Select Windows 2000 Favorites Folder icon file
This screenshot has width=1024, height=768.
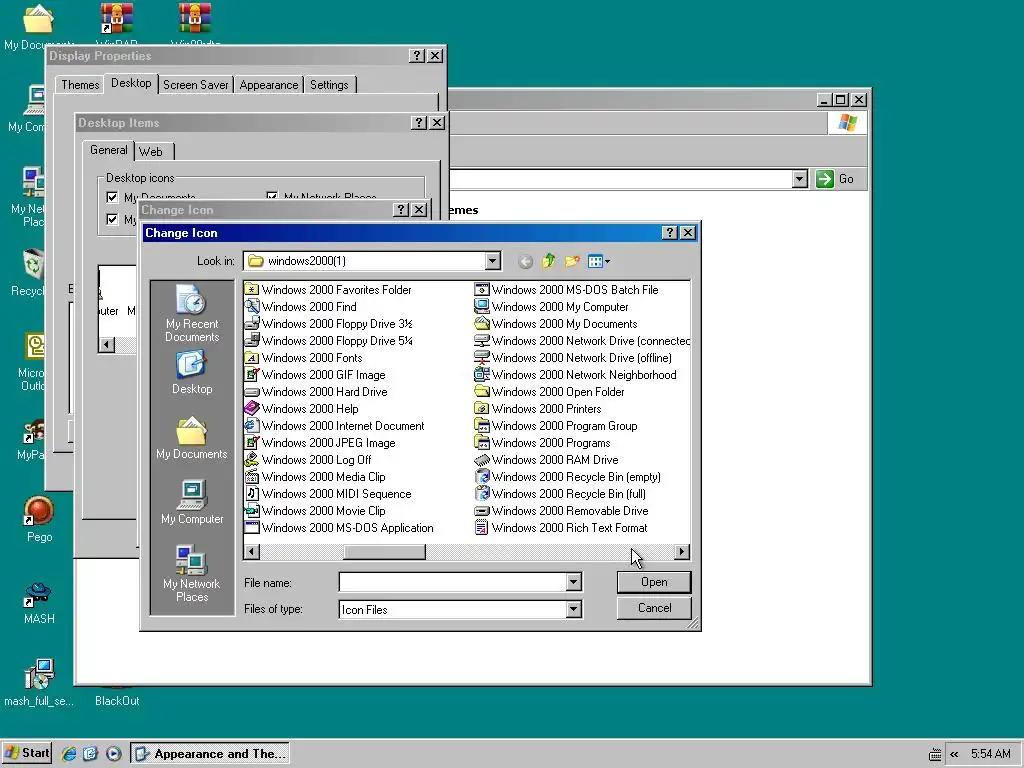[x=328, y=289]
